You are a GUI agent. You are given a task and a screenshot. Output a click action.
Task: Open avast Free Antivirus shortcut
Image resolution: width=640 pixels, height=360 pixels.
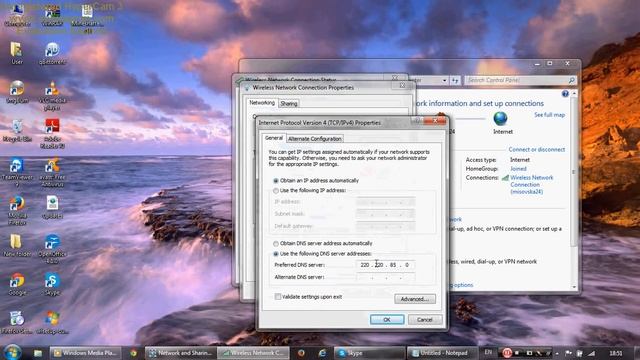[x=52, y=172]
